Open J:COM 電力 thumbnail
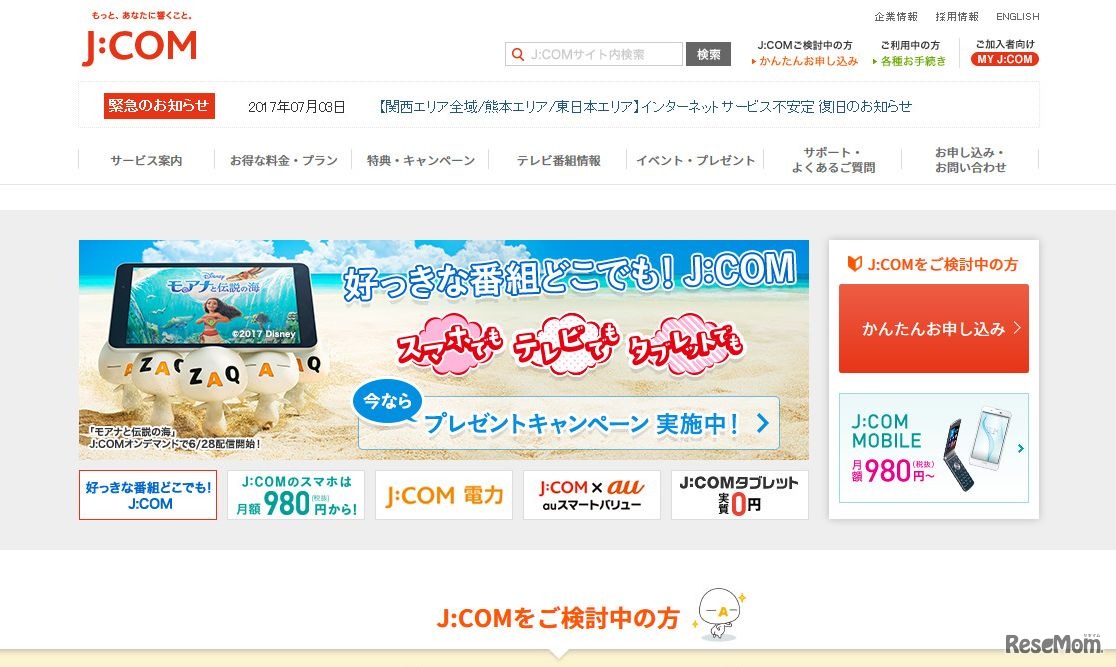1116x667 pixels. [x=443, y=495]
